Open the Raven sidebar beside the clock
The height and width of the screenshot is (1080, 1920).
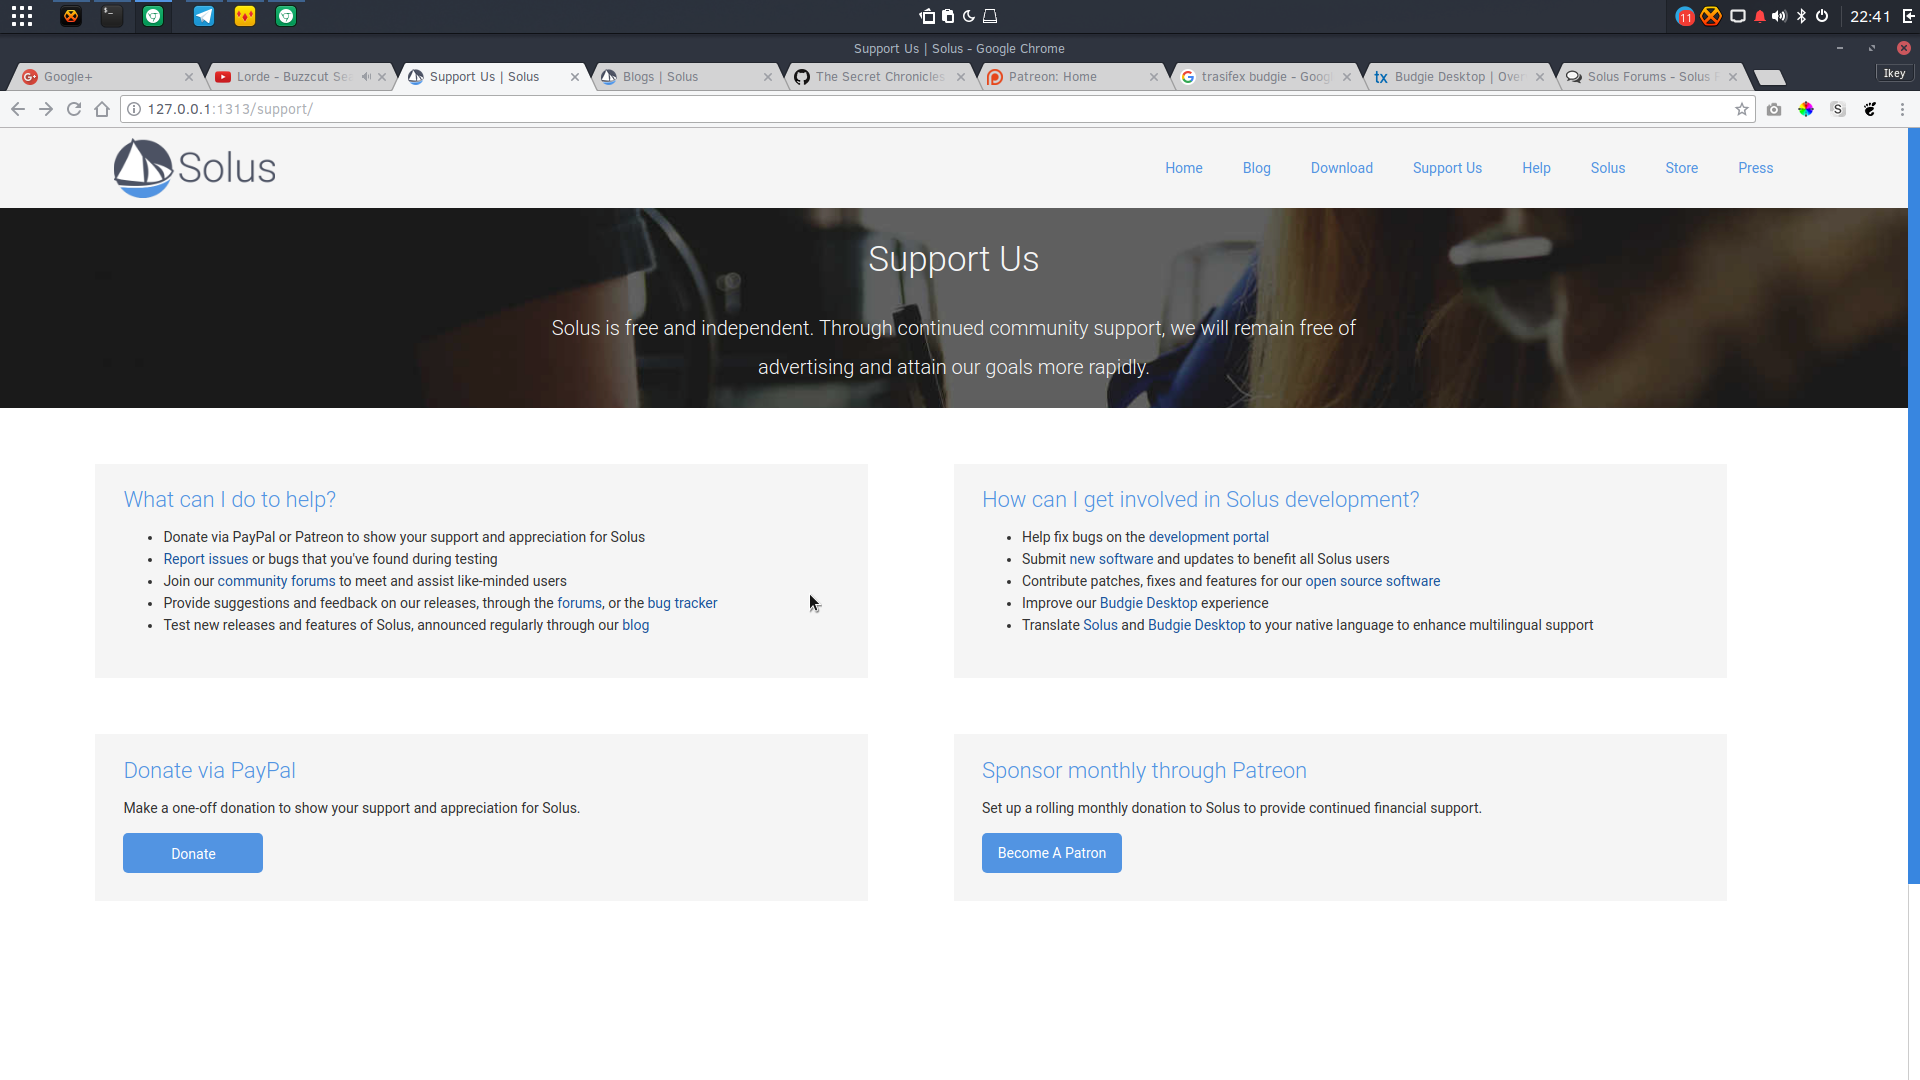pos(1908,16)
